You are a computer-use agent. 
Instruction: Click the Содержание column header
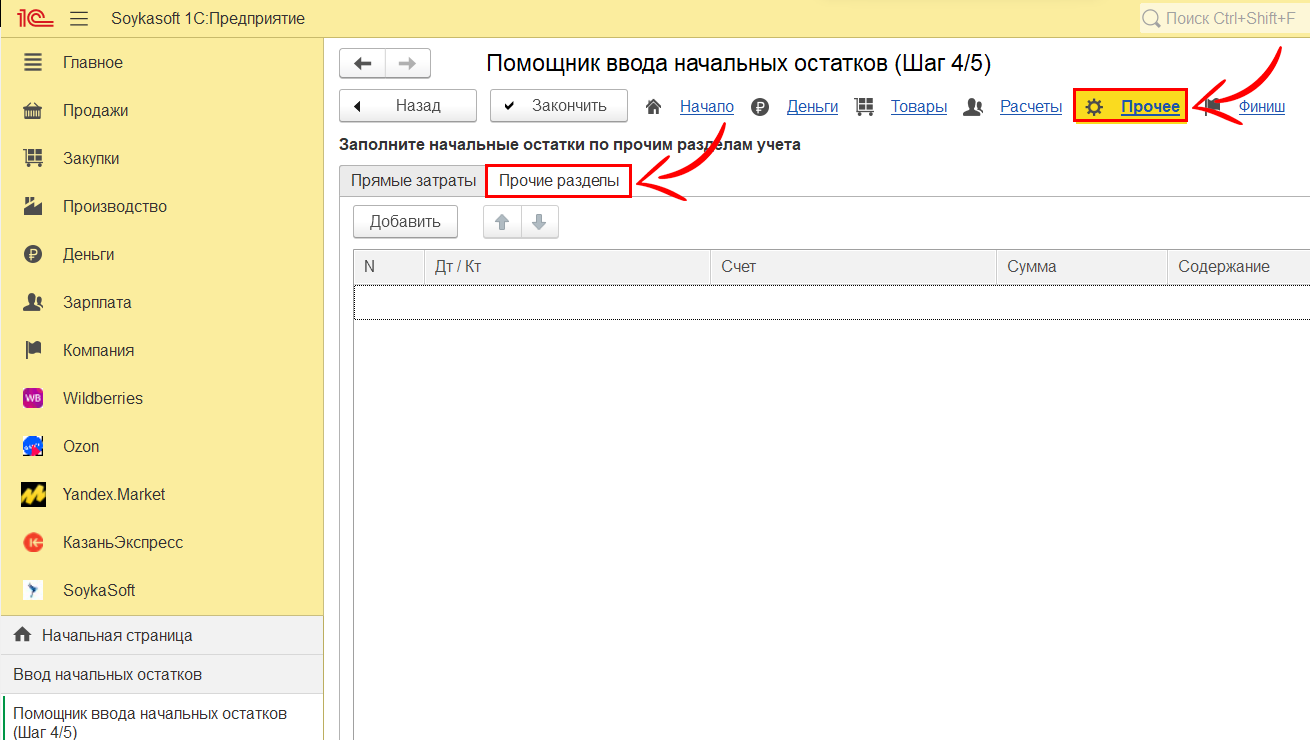[x=1239, y=266]
